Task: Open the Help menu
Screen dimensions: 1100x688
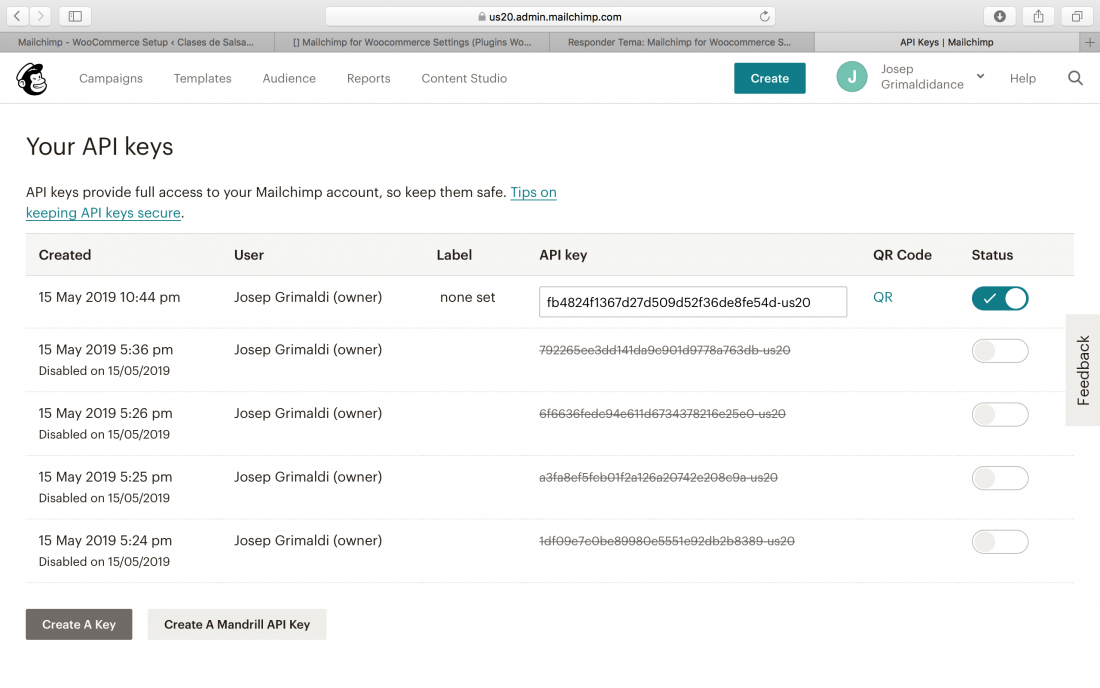Action: click(1022, 79)
